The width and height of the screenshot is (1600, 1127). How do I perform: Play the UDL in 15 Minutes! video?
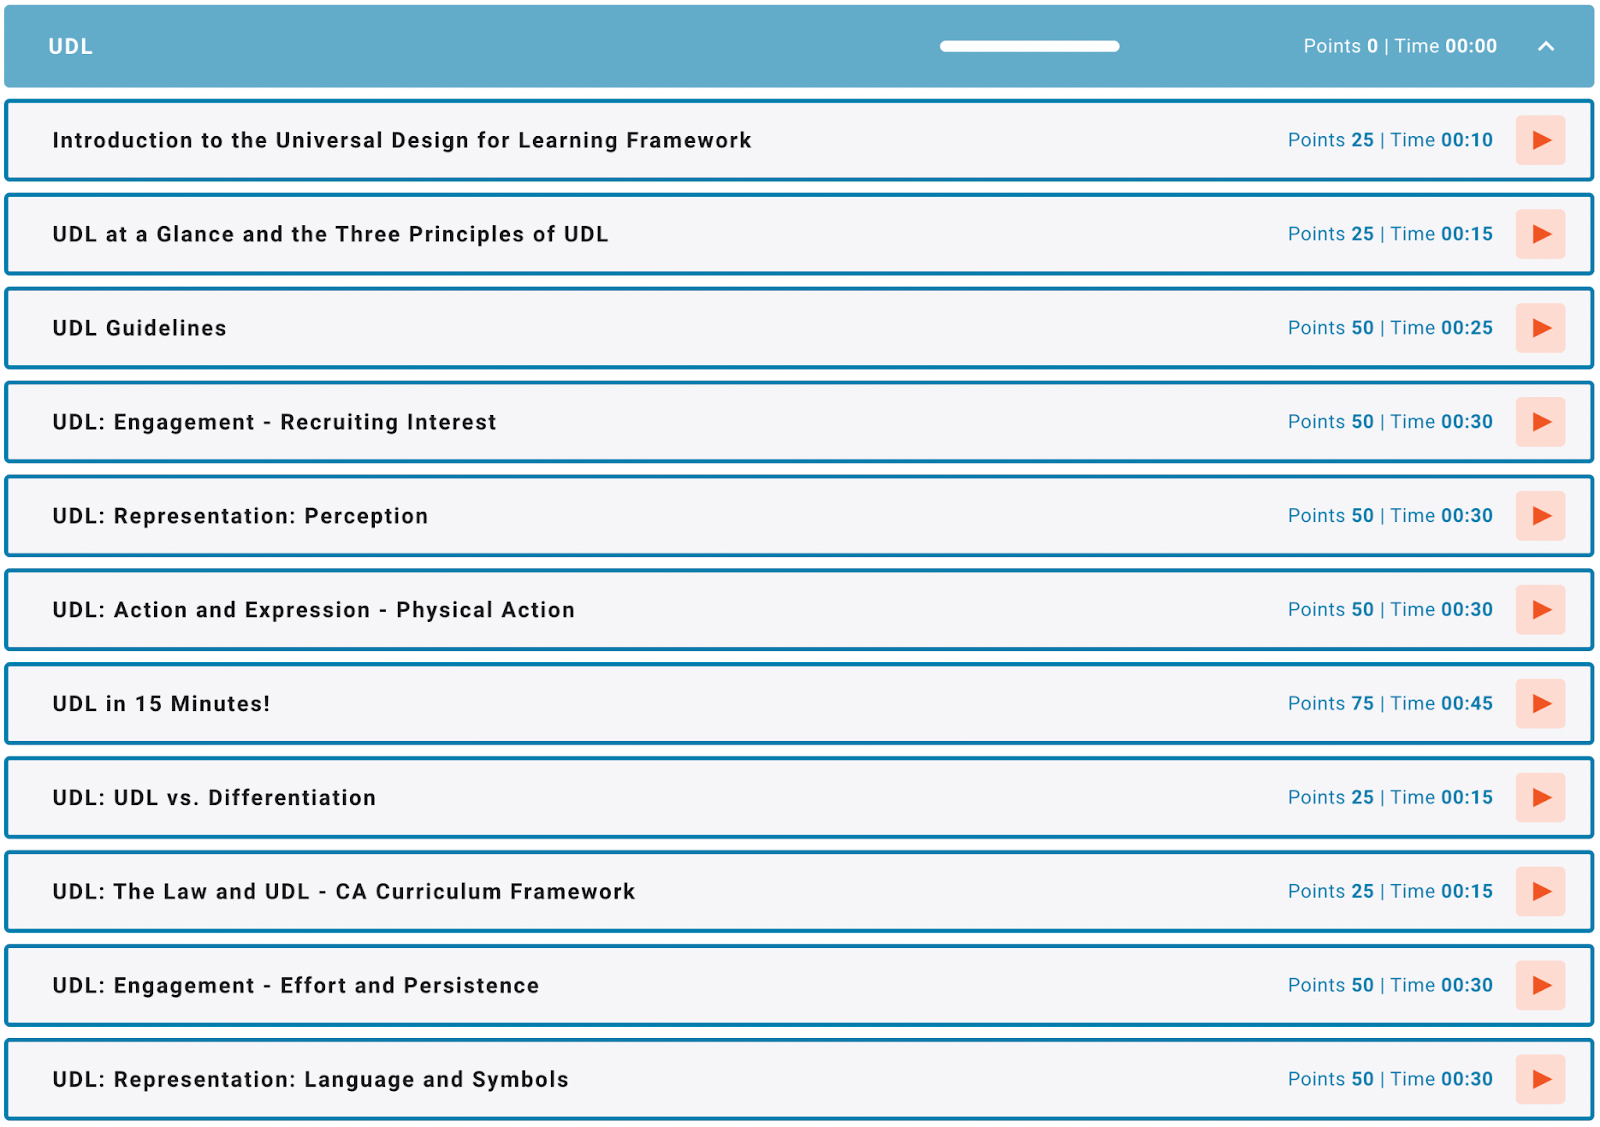(1540, 703)
